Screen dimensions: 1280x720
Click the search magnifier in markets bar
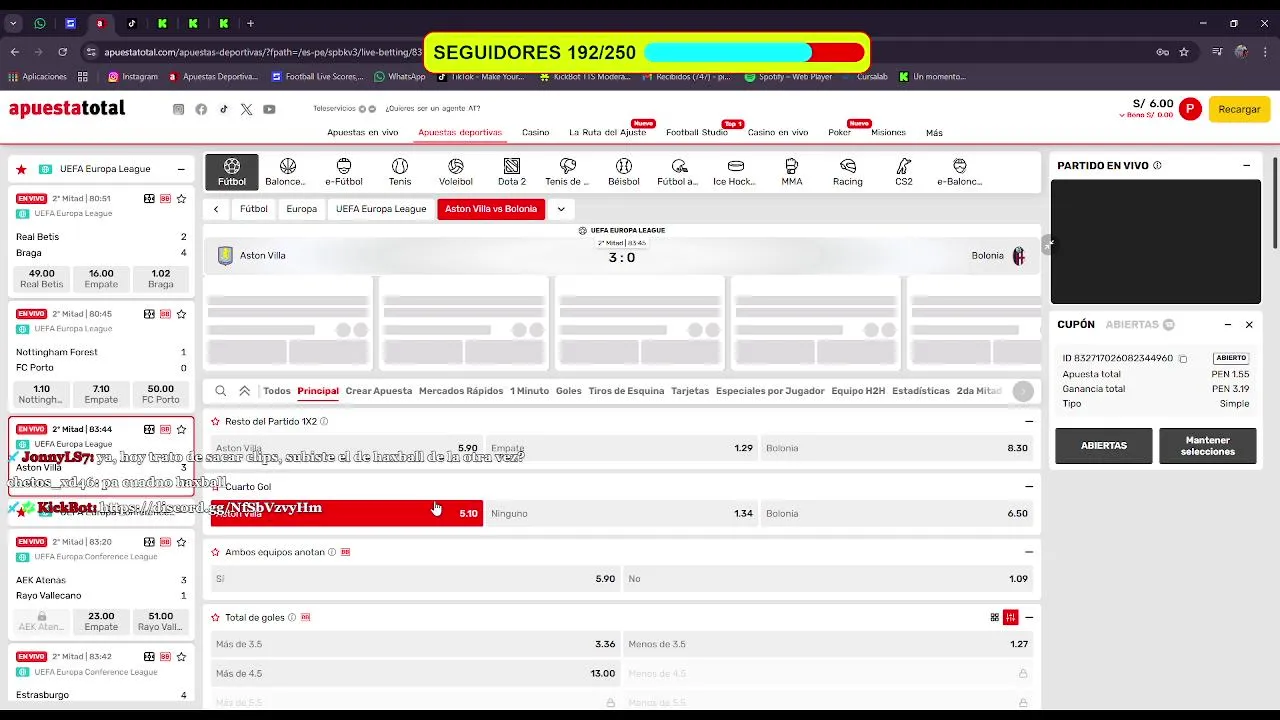point(220,391)
